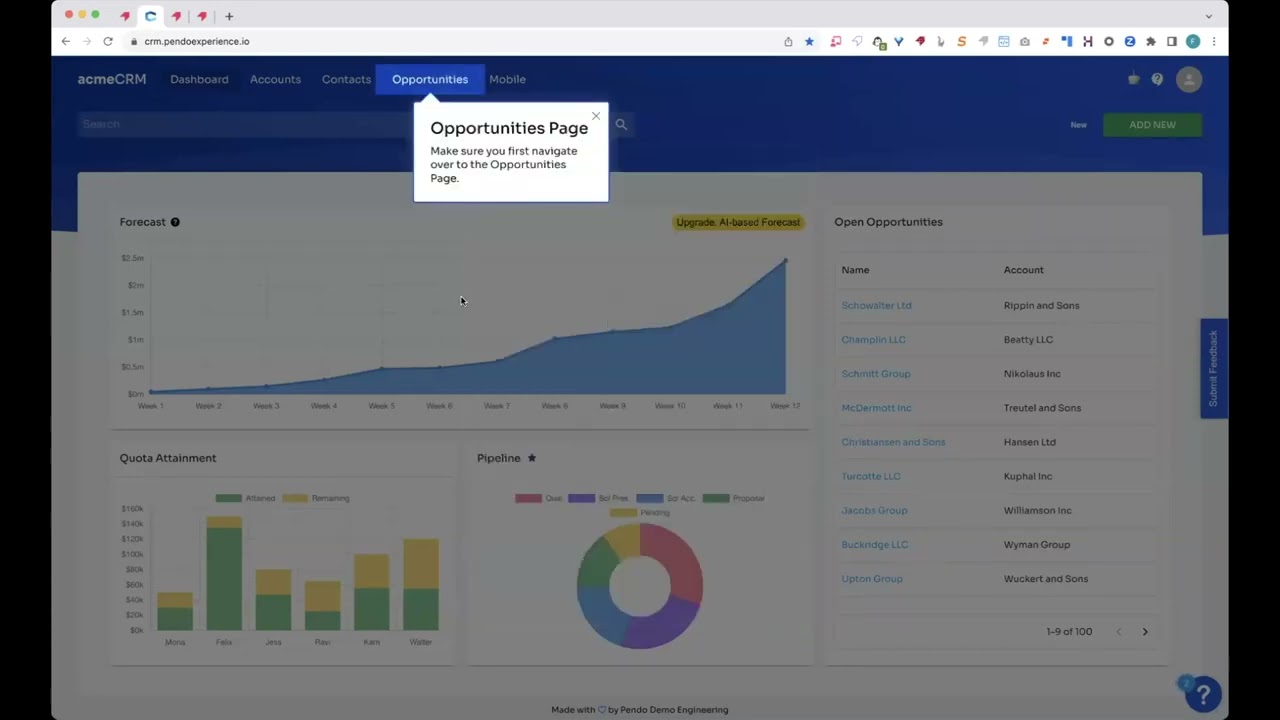Click the bookmark star in address bar

click(x=809, y=41)
